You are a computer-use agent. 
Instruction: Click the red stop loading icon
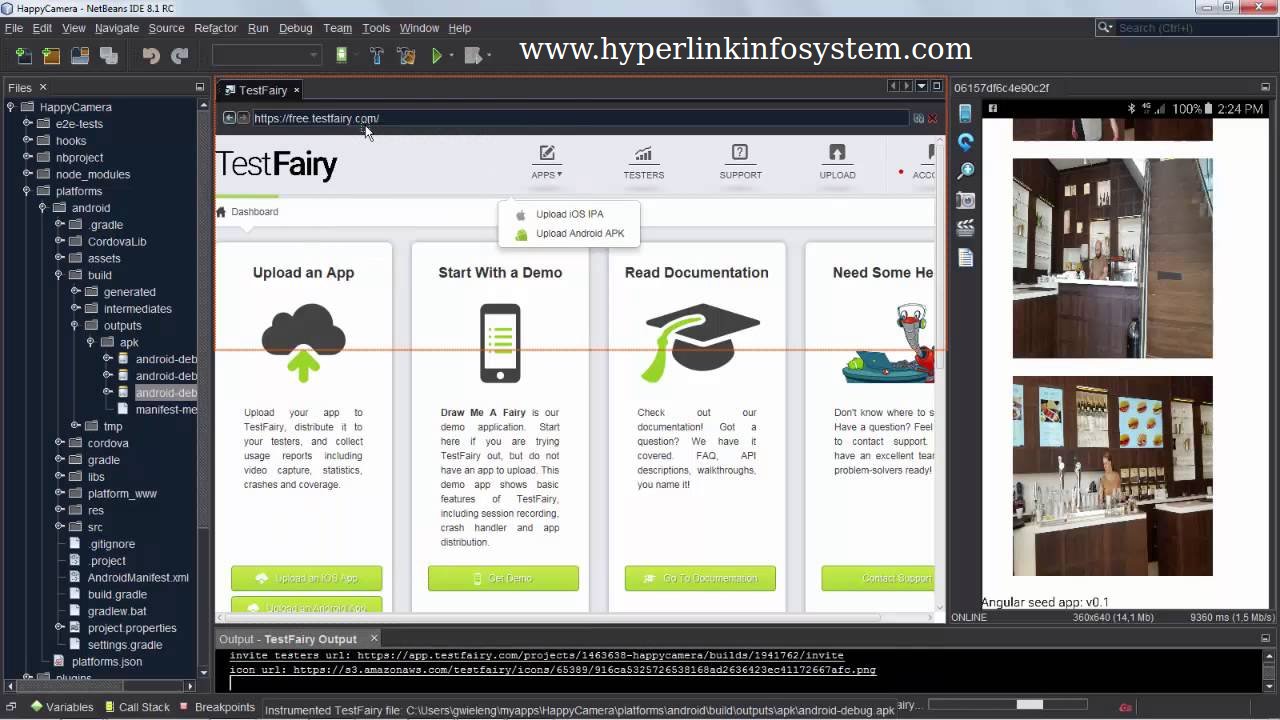(932, 118)
